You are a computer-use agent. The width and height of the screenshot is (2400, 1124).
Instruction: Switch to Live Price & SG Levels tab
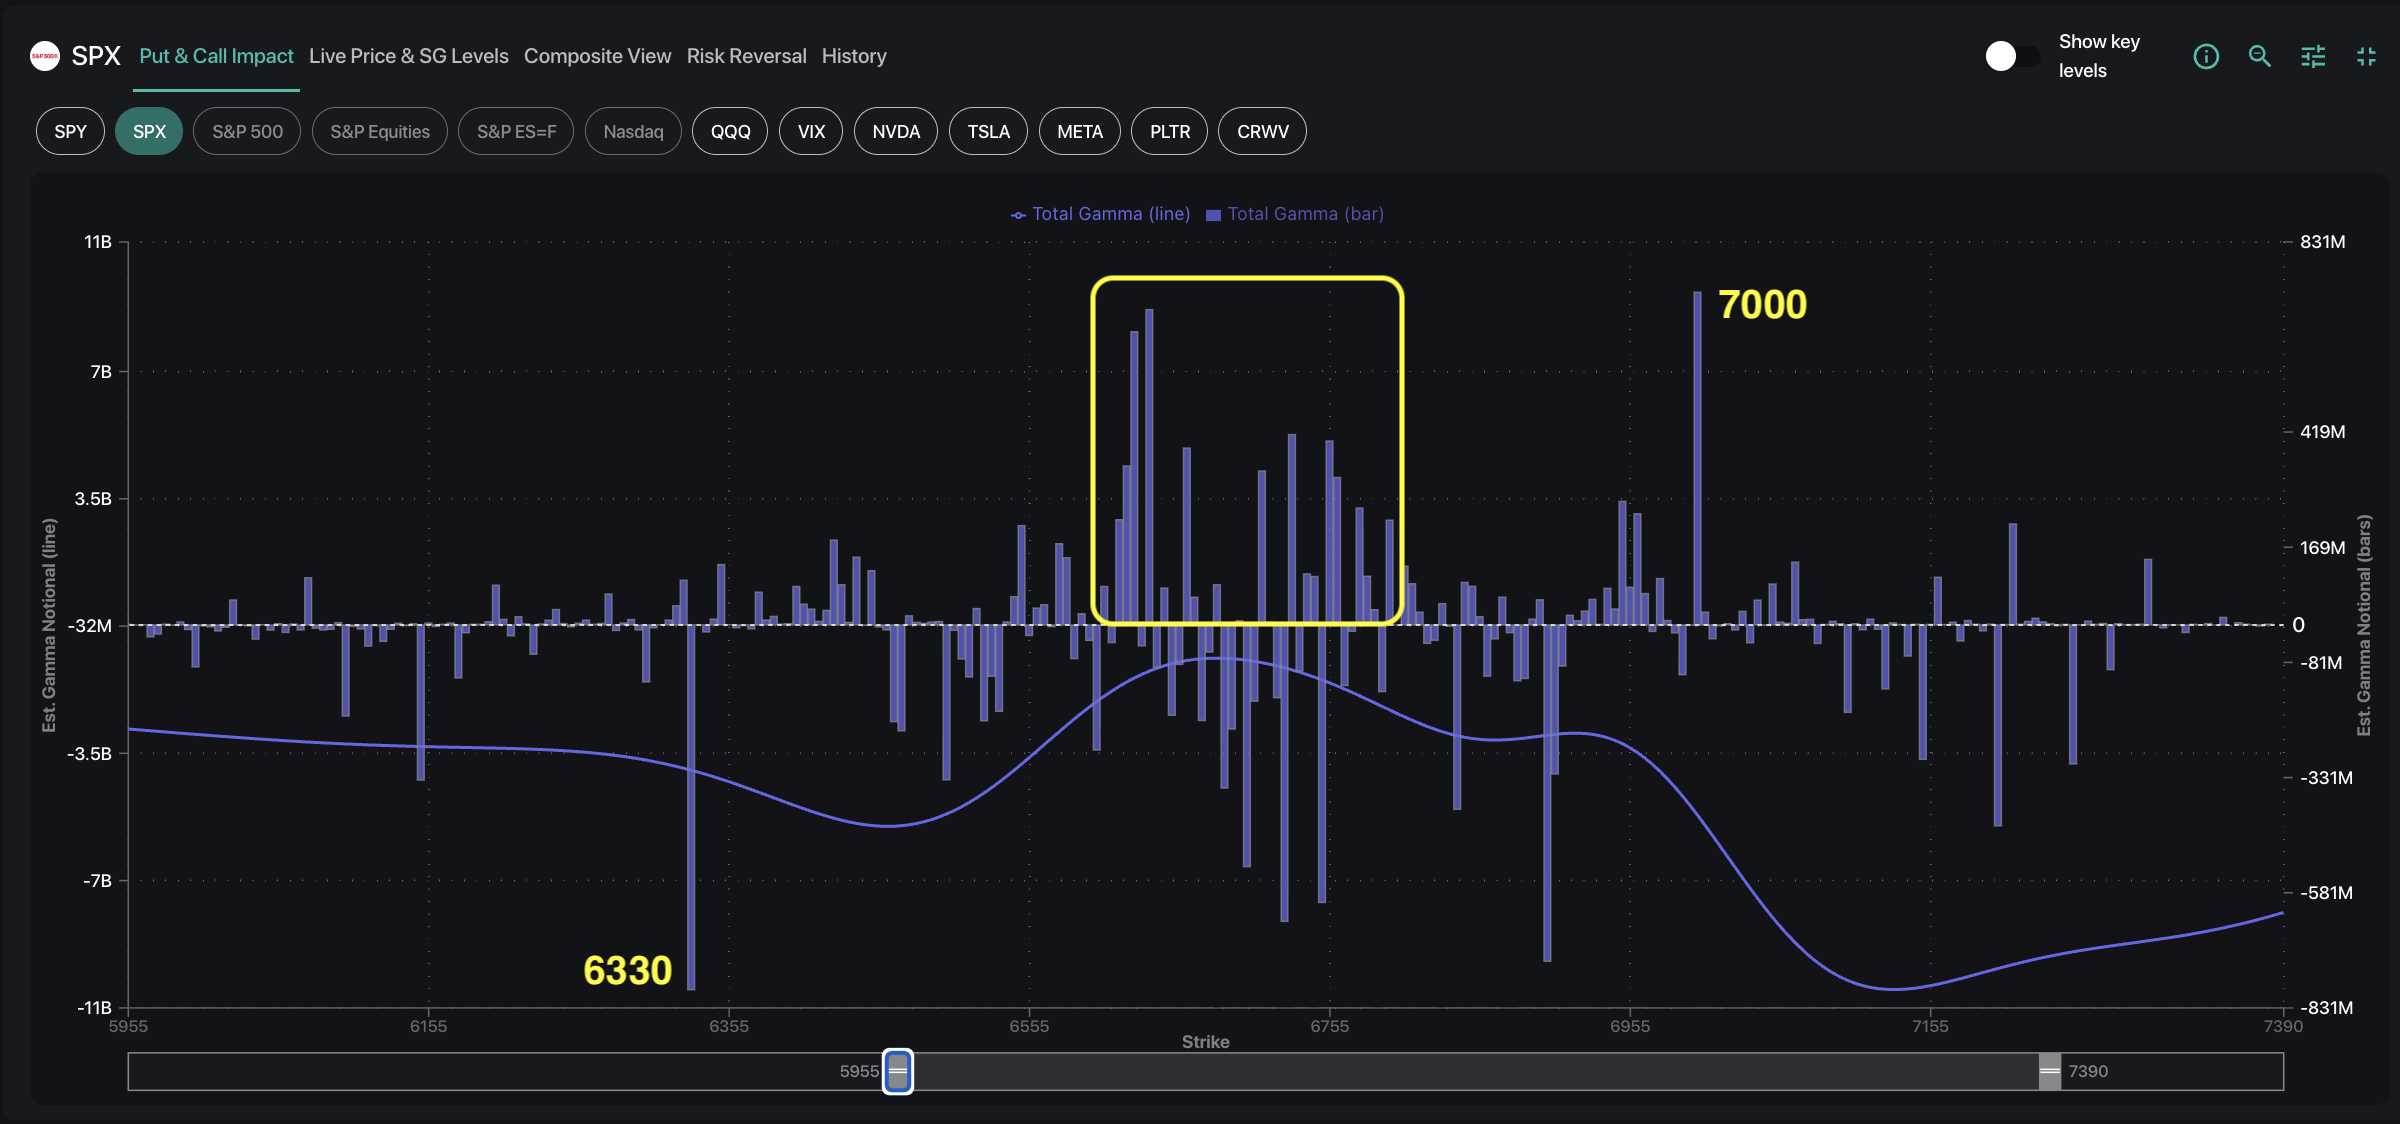[x=408, y=56]
